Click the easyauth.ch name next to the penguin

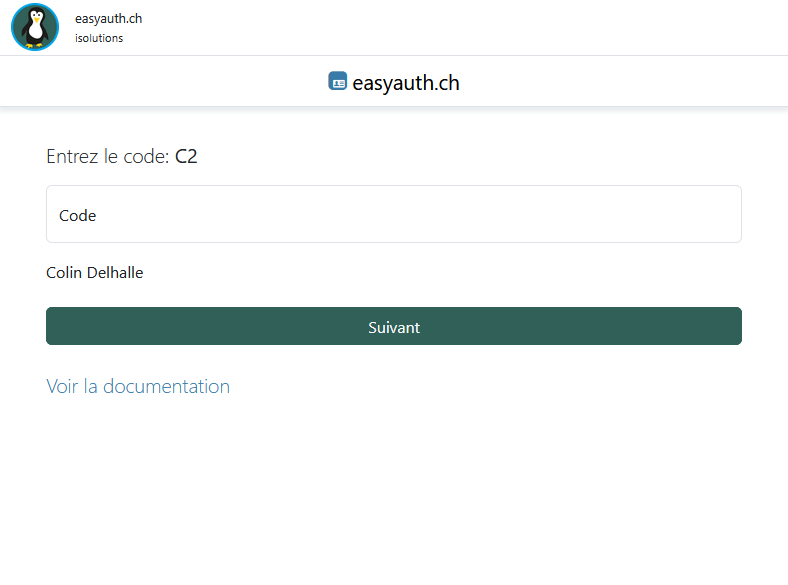coord(108,19)
